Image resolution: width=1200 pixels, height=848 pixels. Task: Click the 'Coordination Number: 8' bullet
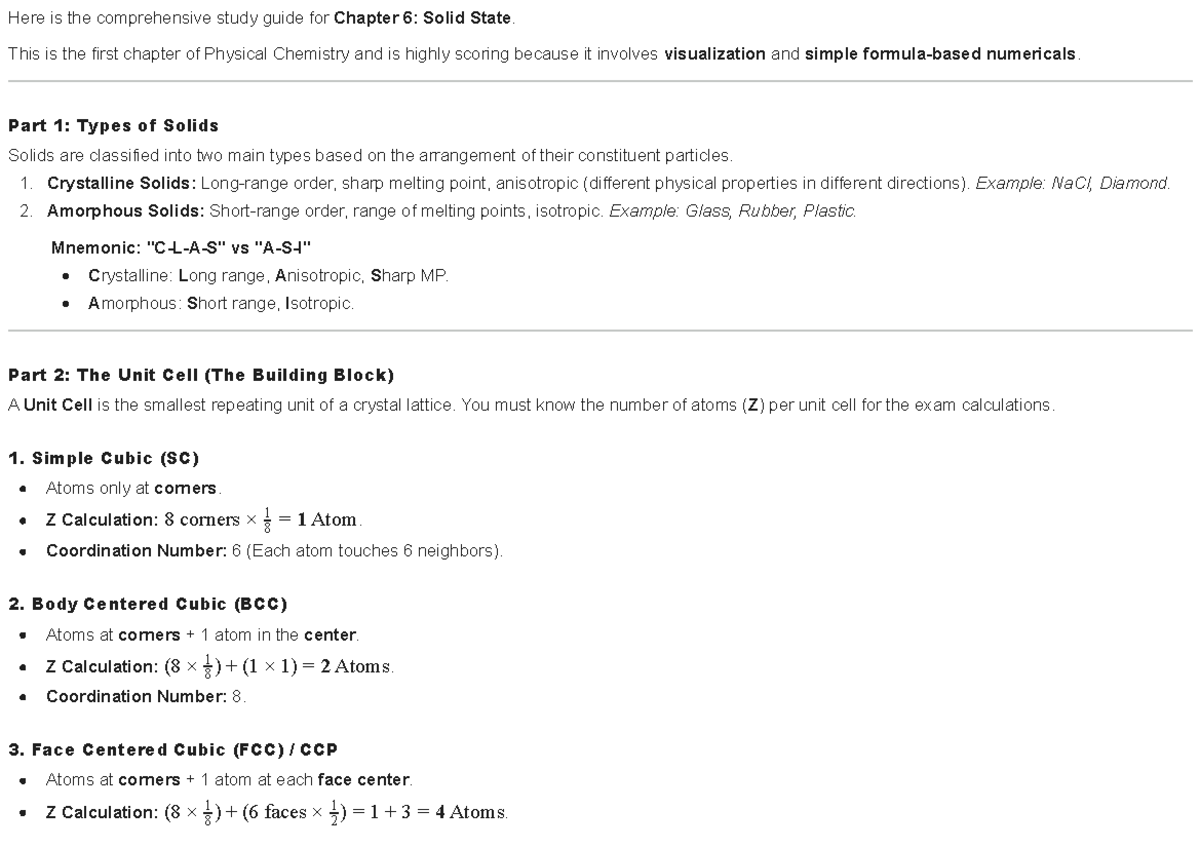coord(146,697)
